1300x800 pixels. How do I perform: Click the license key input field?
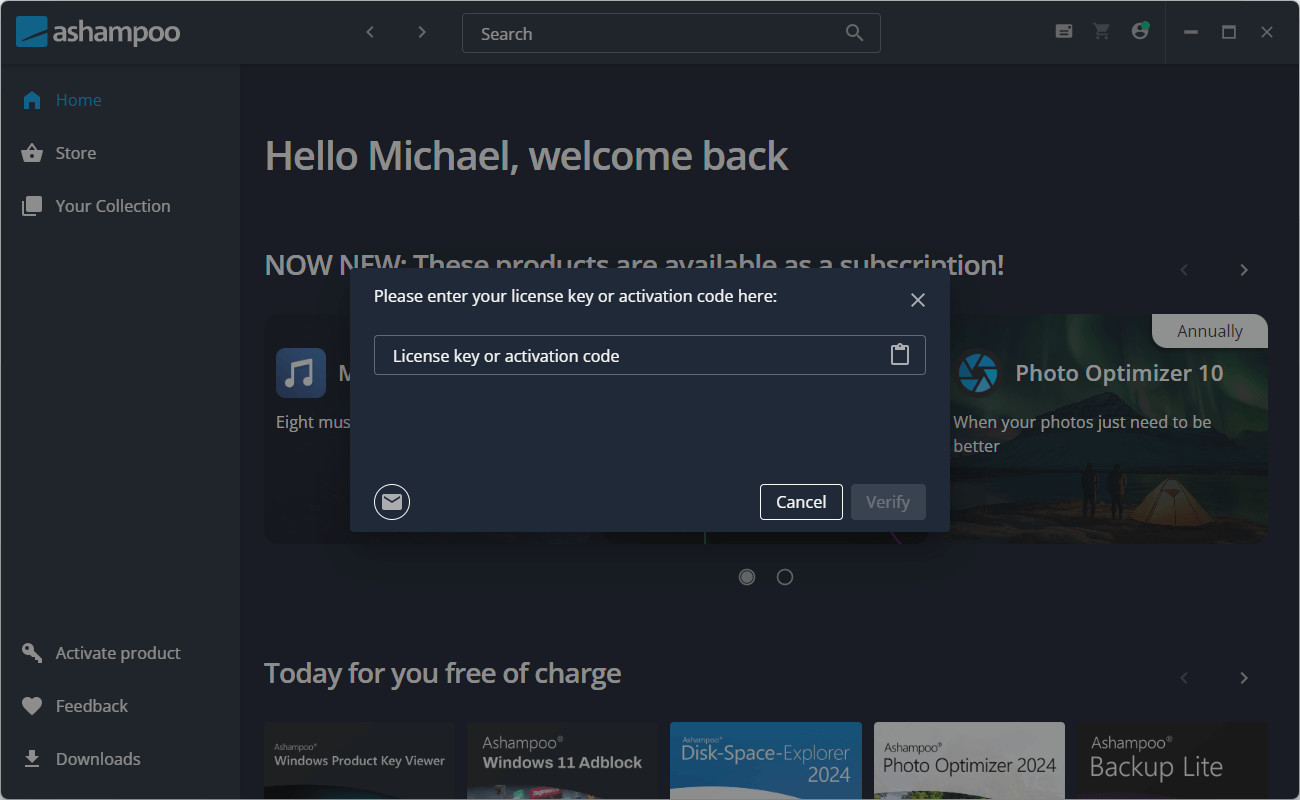(x=650, y=355)
